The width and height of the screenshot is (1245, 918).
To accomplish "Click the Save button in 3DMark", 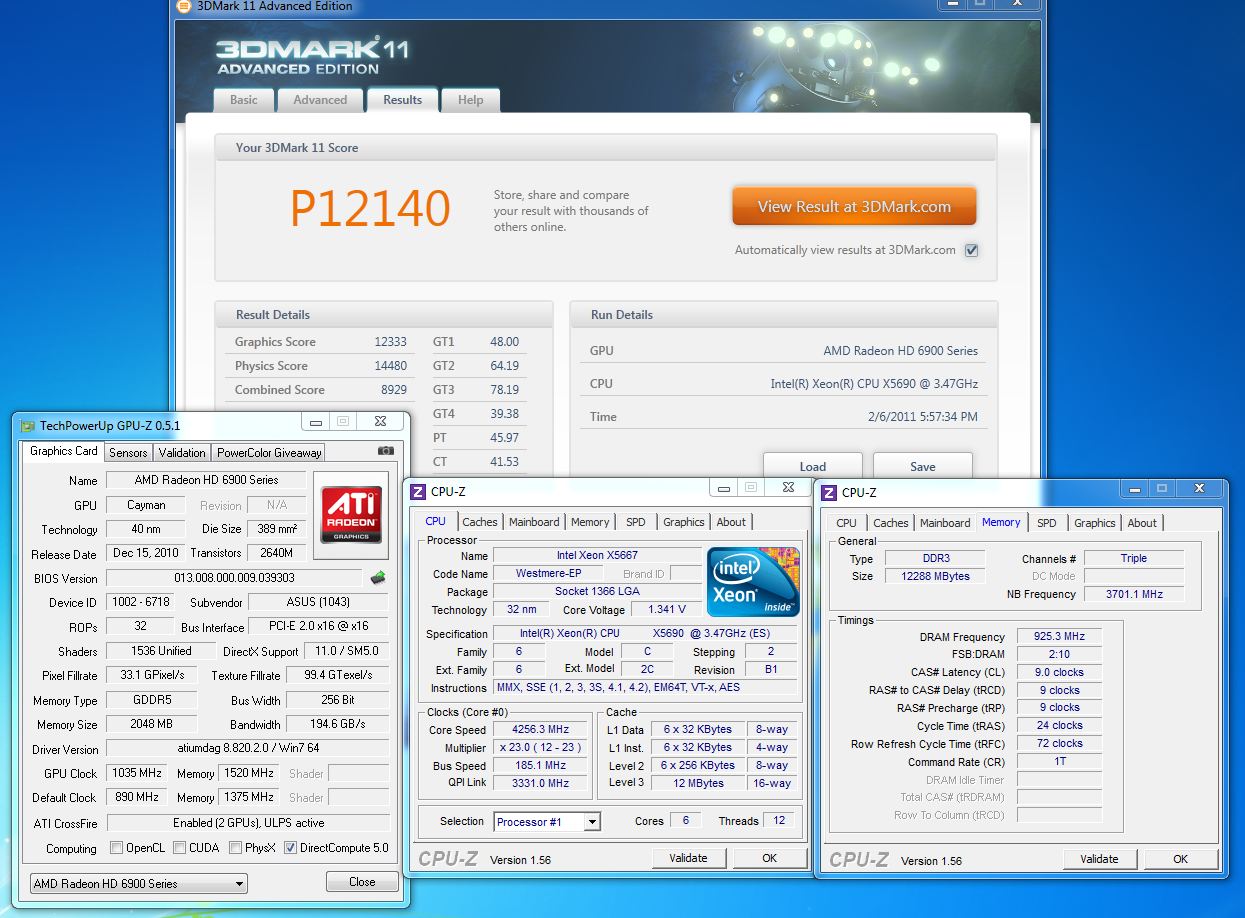I will (x=923, y=466).
